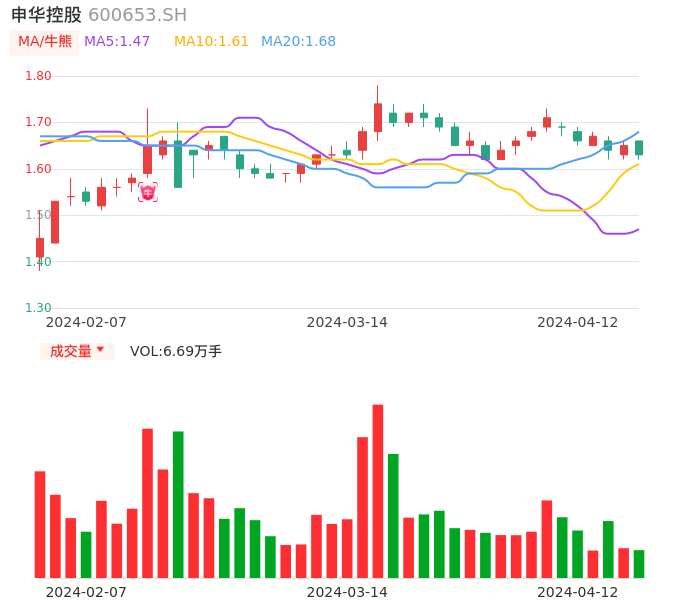The width and height of the screenshot is (686, 606).
Task: Click the small red triangle beside 成交量
Action: pos(100,350)
